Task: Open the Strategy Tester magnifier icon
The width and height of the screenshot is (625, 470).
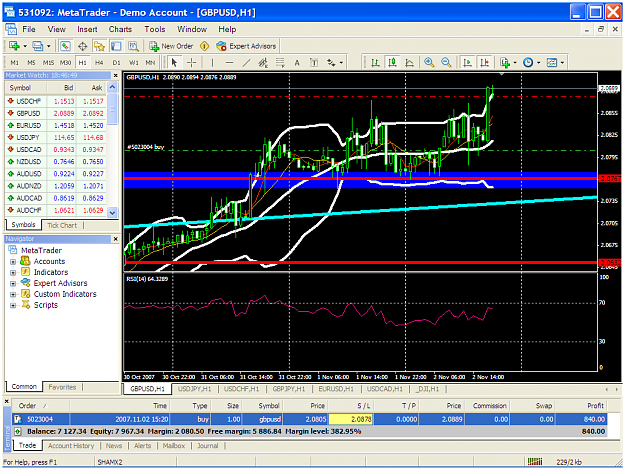Action: pyautogui.click(x=133, y=46)
